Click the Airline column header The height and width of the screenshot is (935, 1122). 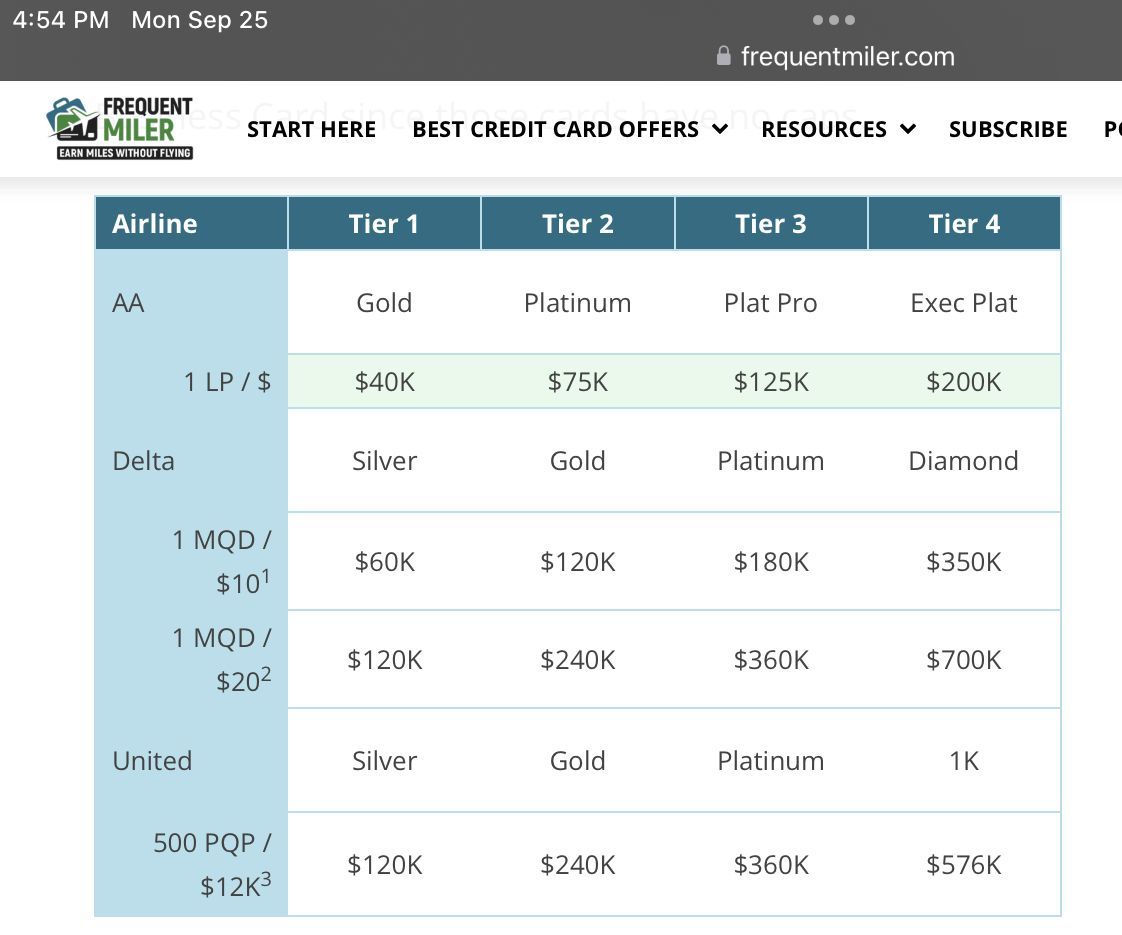coord(191,223)
